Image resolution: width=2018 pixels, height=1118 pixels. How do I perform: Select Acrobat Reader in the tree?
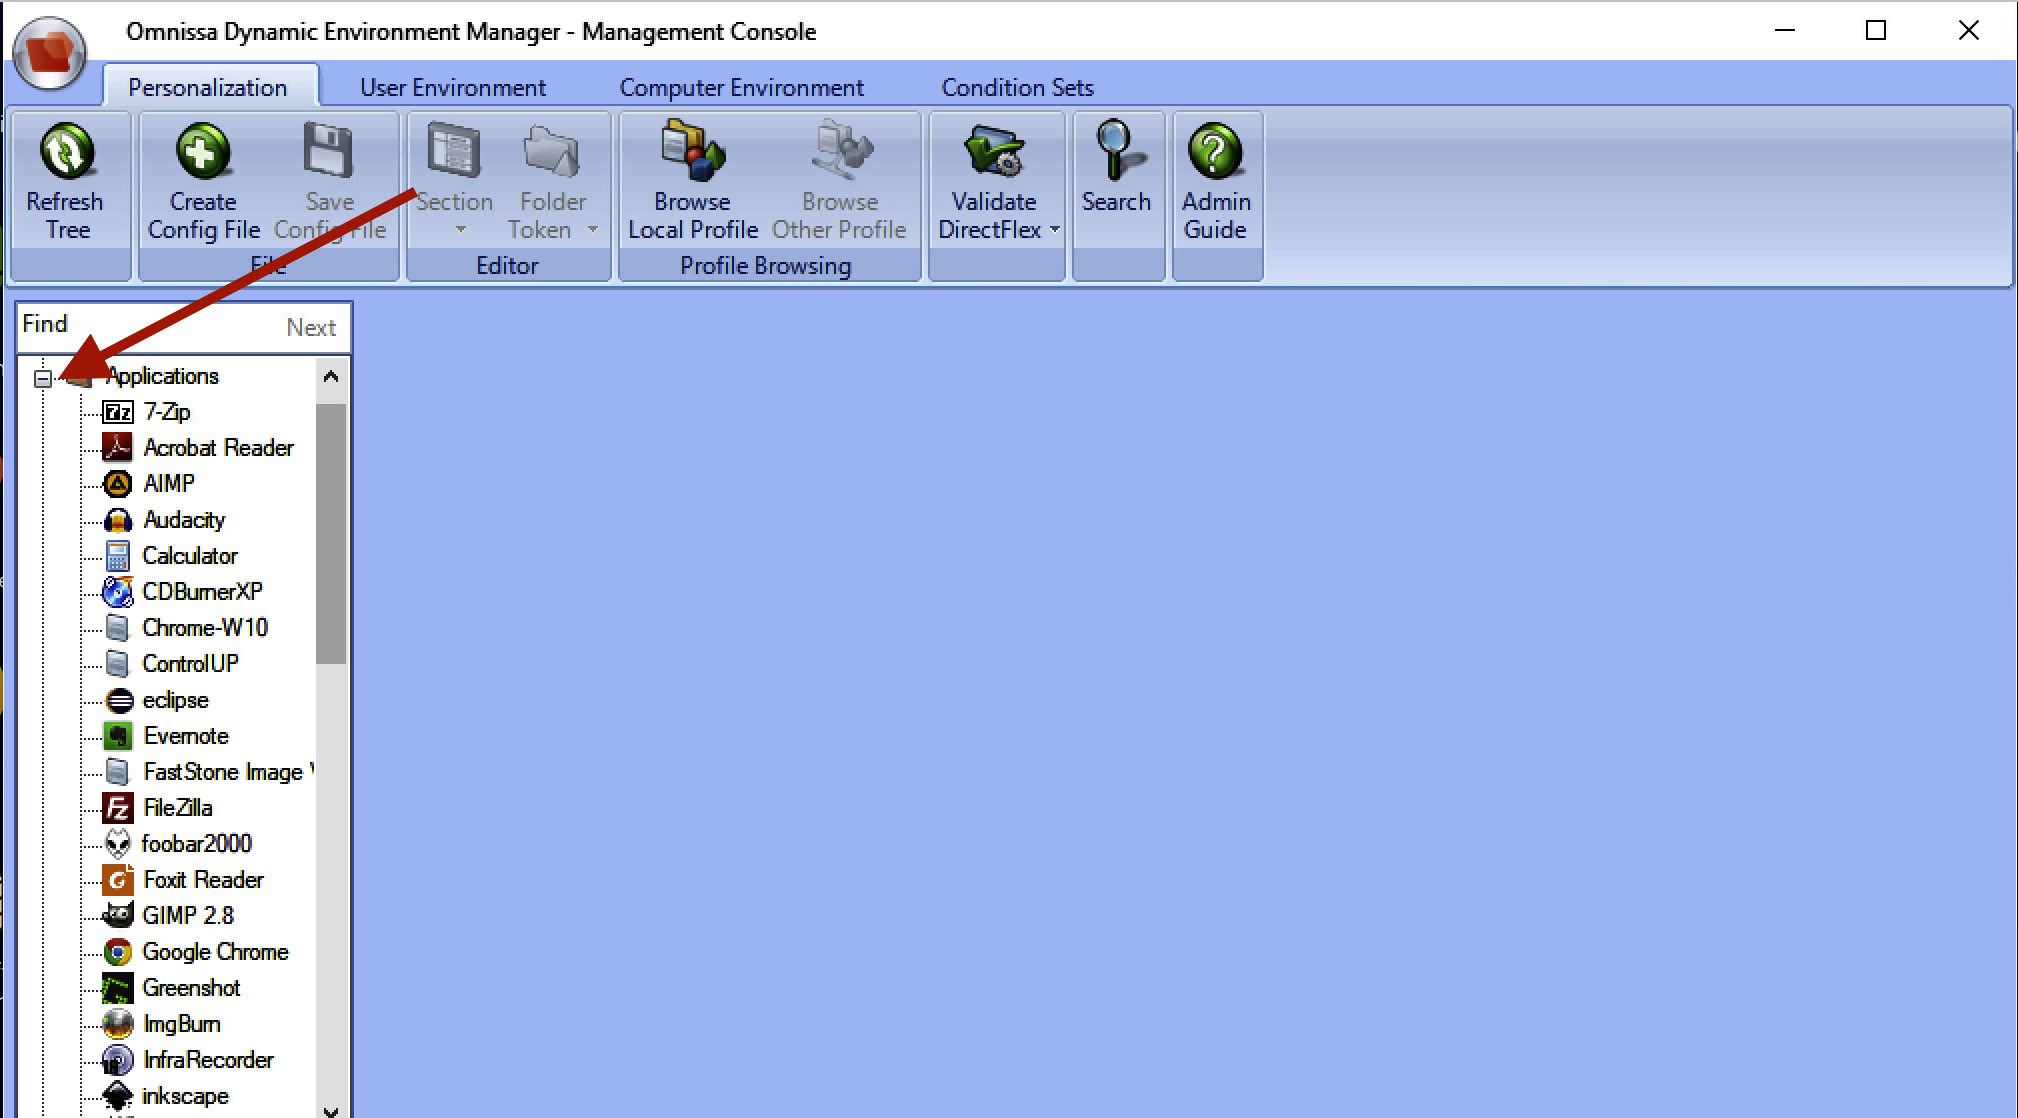(x=218, y=448)
